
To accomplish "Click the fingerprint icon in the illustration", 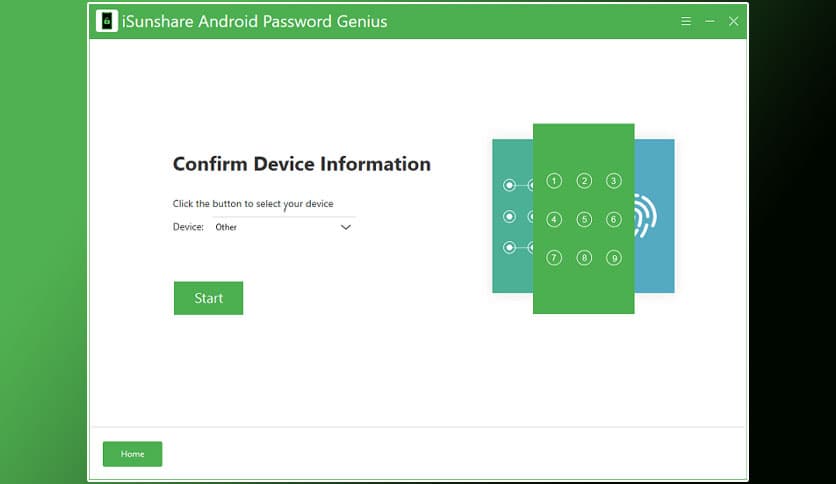I will 645,216.
